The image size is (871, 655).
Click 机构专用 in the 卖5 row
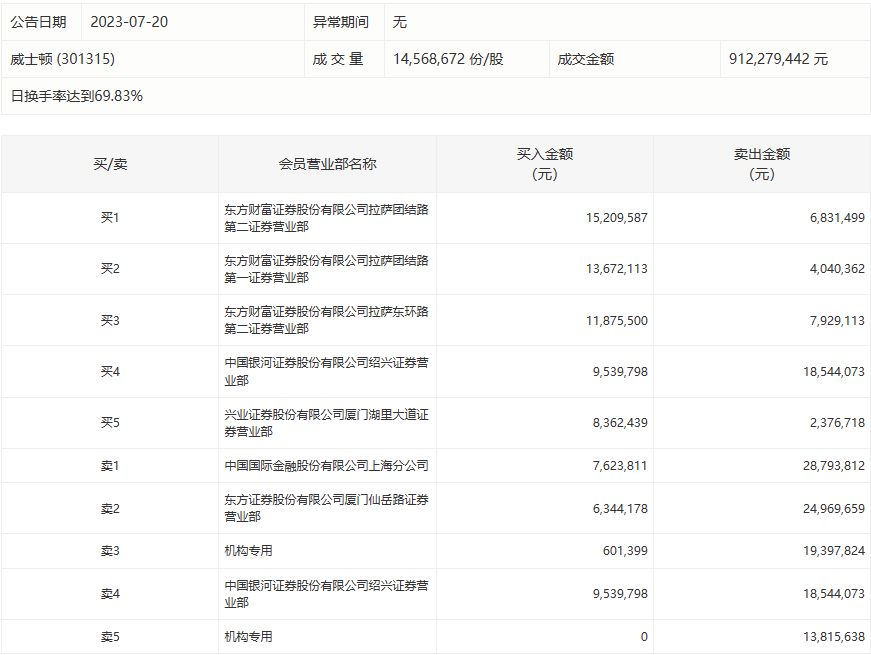[248, 637]
